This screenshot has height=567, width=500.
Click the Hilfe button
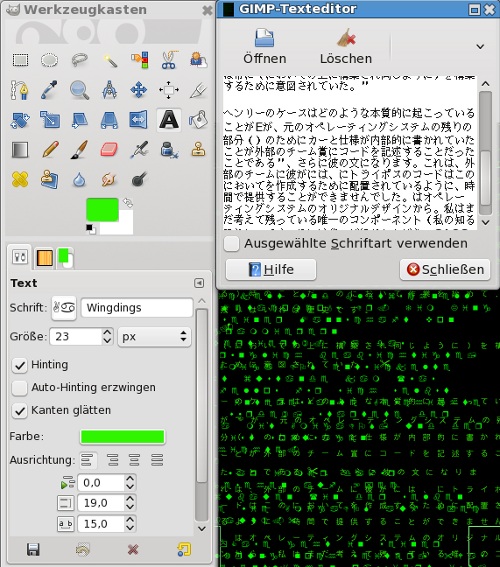tap(271, 269)
